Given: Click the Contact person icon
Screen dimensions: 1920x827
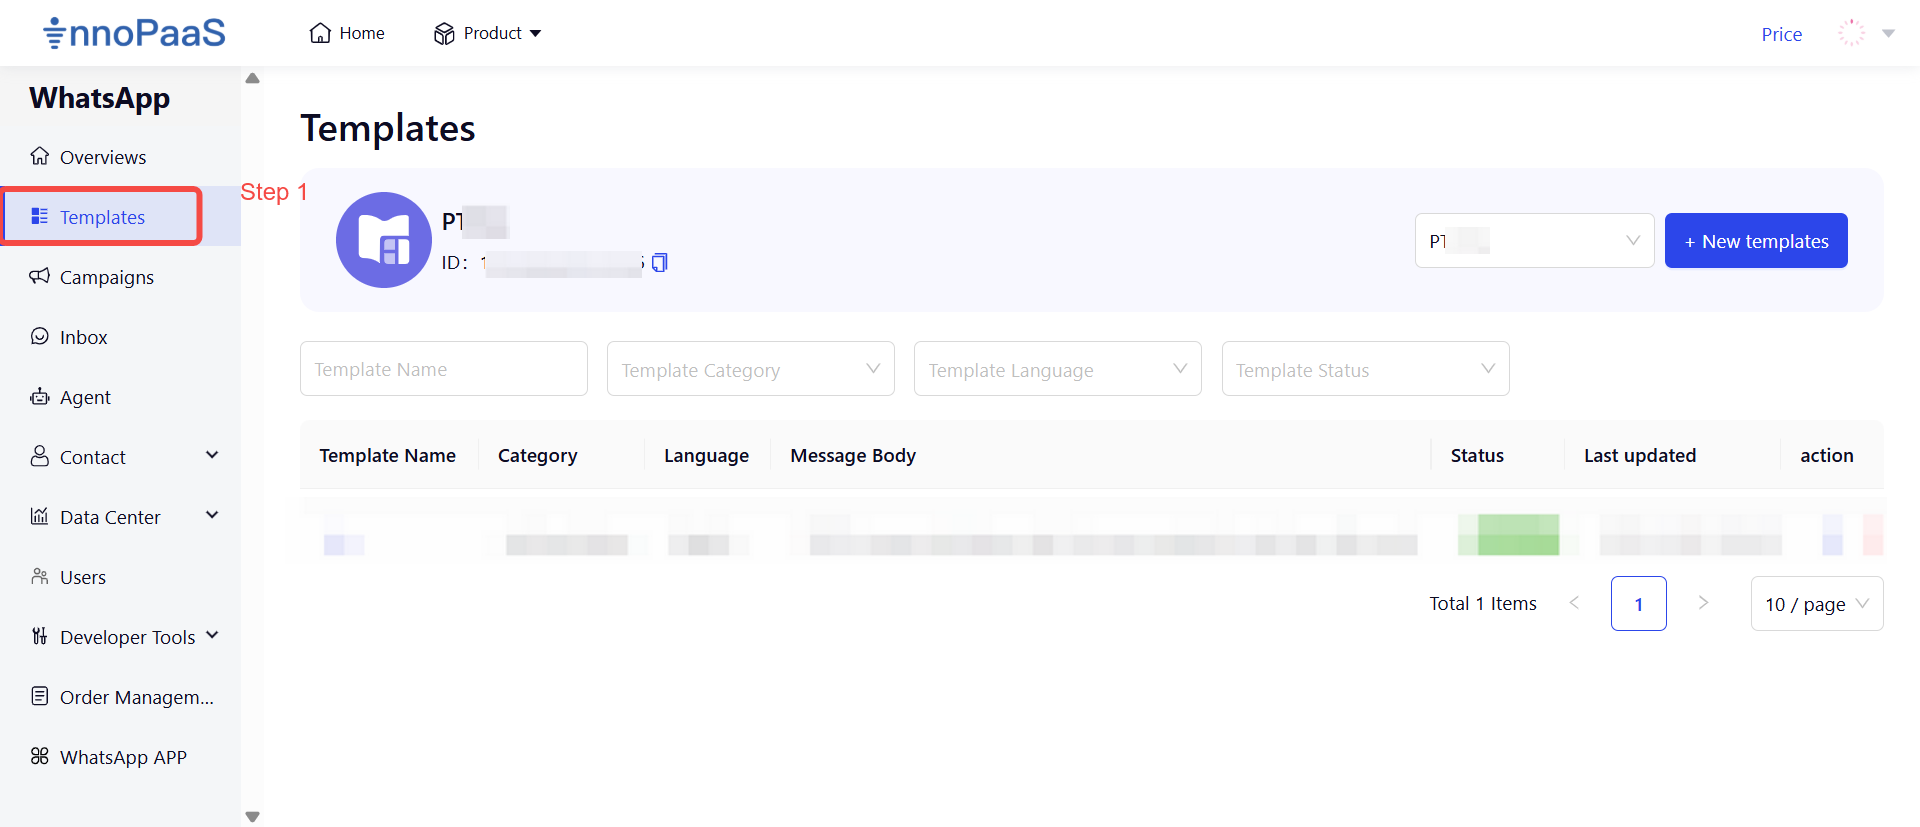Looking at the screenshot, I should click(40, 456).
